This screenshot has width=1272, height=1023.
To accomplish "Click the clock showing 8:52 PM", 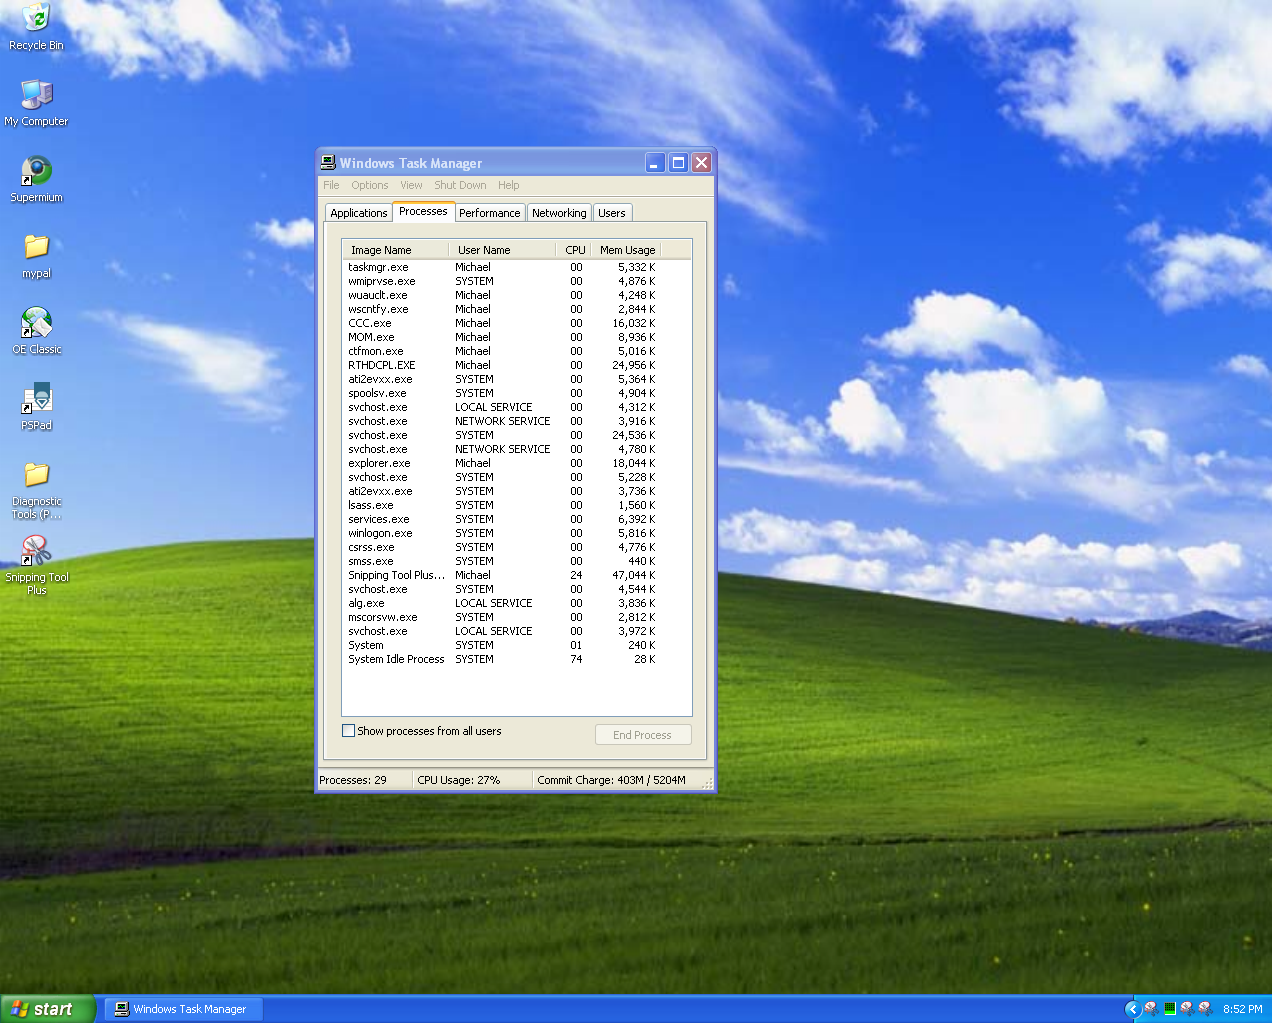I will pyautogui.click(x=1242, y=1009).
